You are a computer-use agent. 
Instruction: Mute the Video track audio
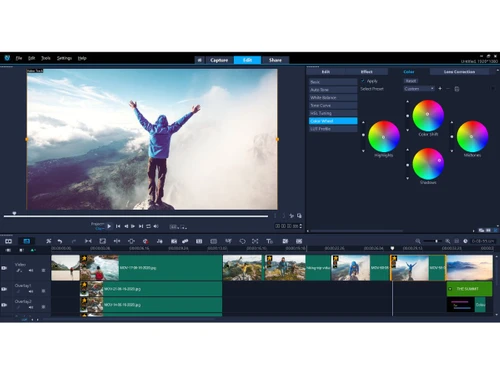click(31, 270)
